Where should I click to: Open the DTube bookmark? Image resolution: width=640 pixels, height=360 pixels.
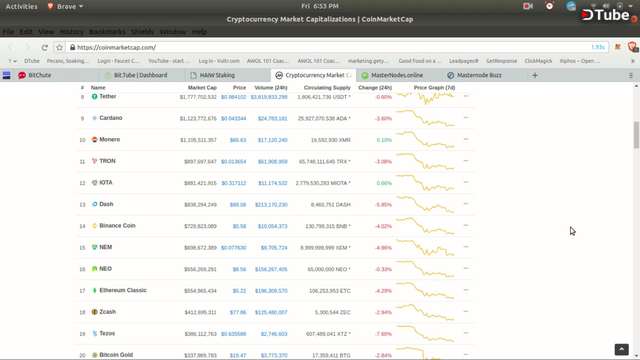32,61
